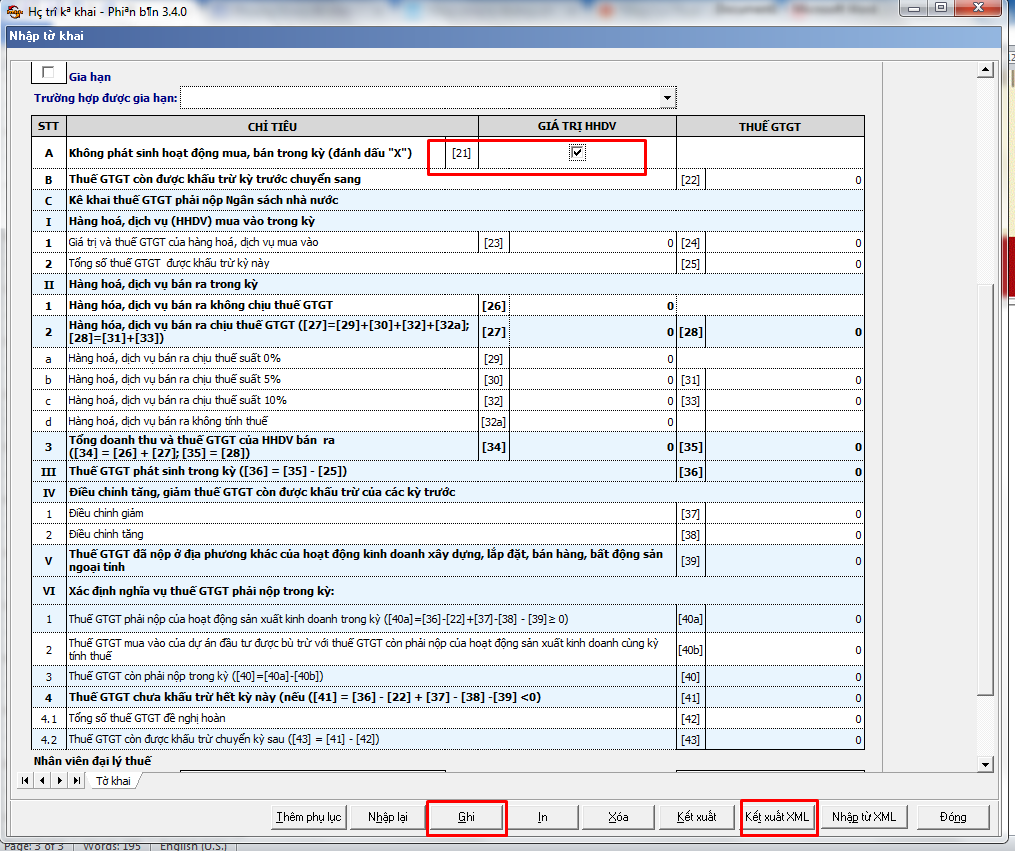Open the Trường hợp được gia hạn dropdown
The width and height of the screenshot is (1015, 851).
(x=667, y=98)
